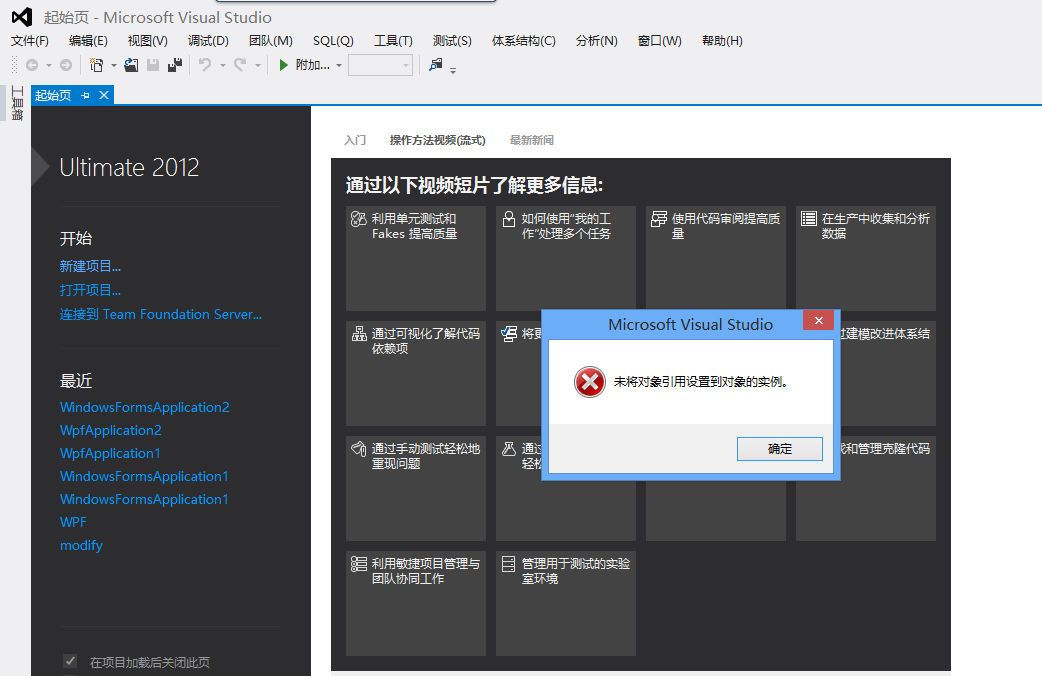Image resolution: width=1042 pixels, height=676 pixels.
Task: Click the 附加... start button label
Action: pyautogui.click(x=312, y=65)
